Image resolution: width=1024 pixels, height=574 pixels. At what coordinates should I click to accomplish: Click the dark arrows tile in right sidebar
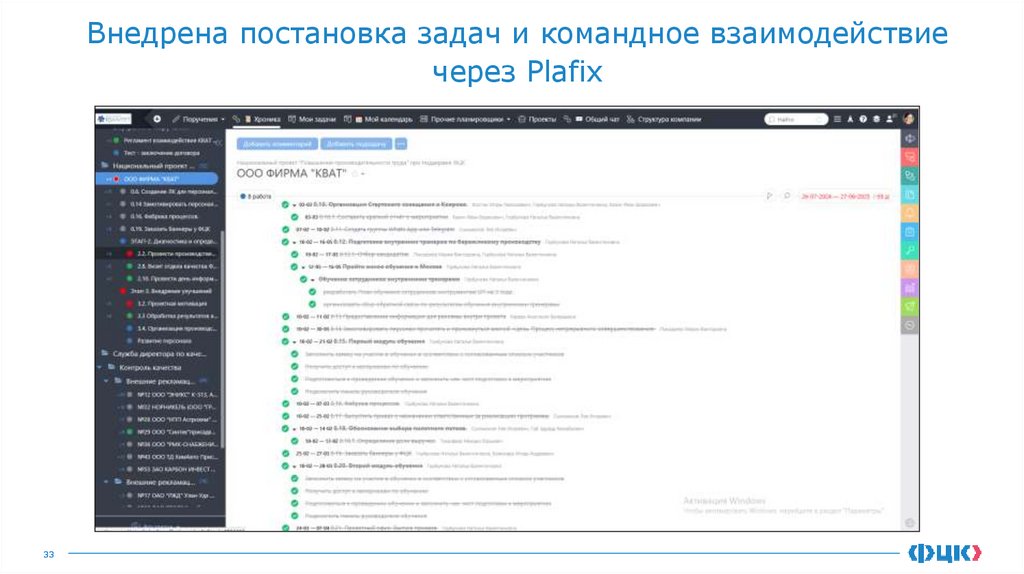[910, 138]
